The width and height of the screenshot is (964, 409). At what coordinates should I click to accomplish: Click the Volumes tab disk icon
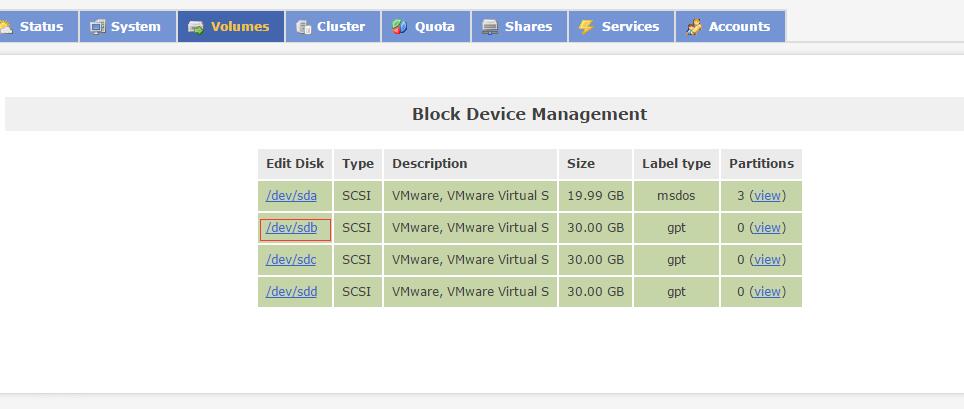(x=196, y=27)
